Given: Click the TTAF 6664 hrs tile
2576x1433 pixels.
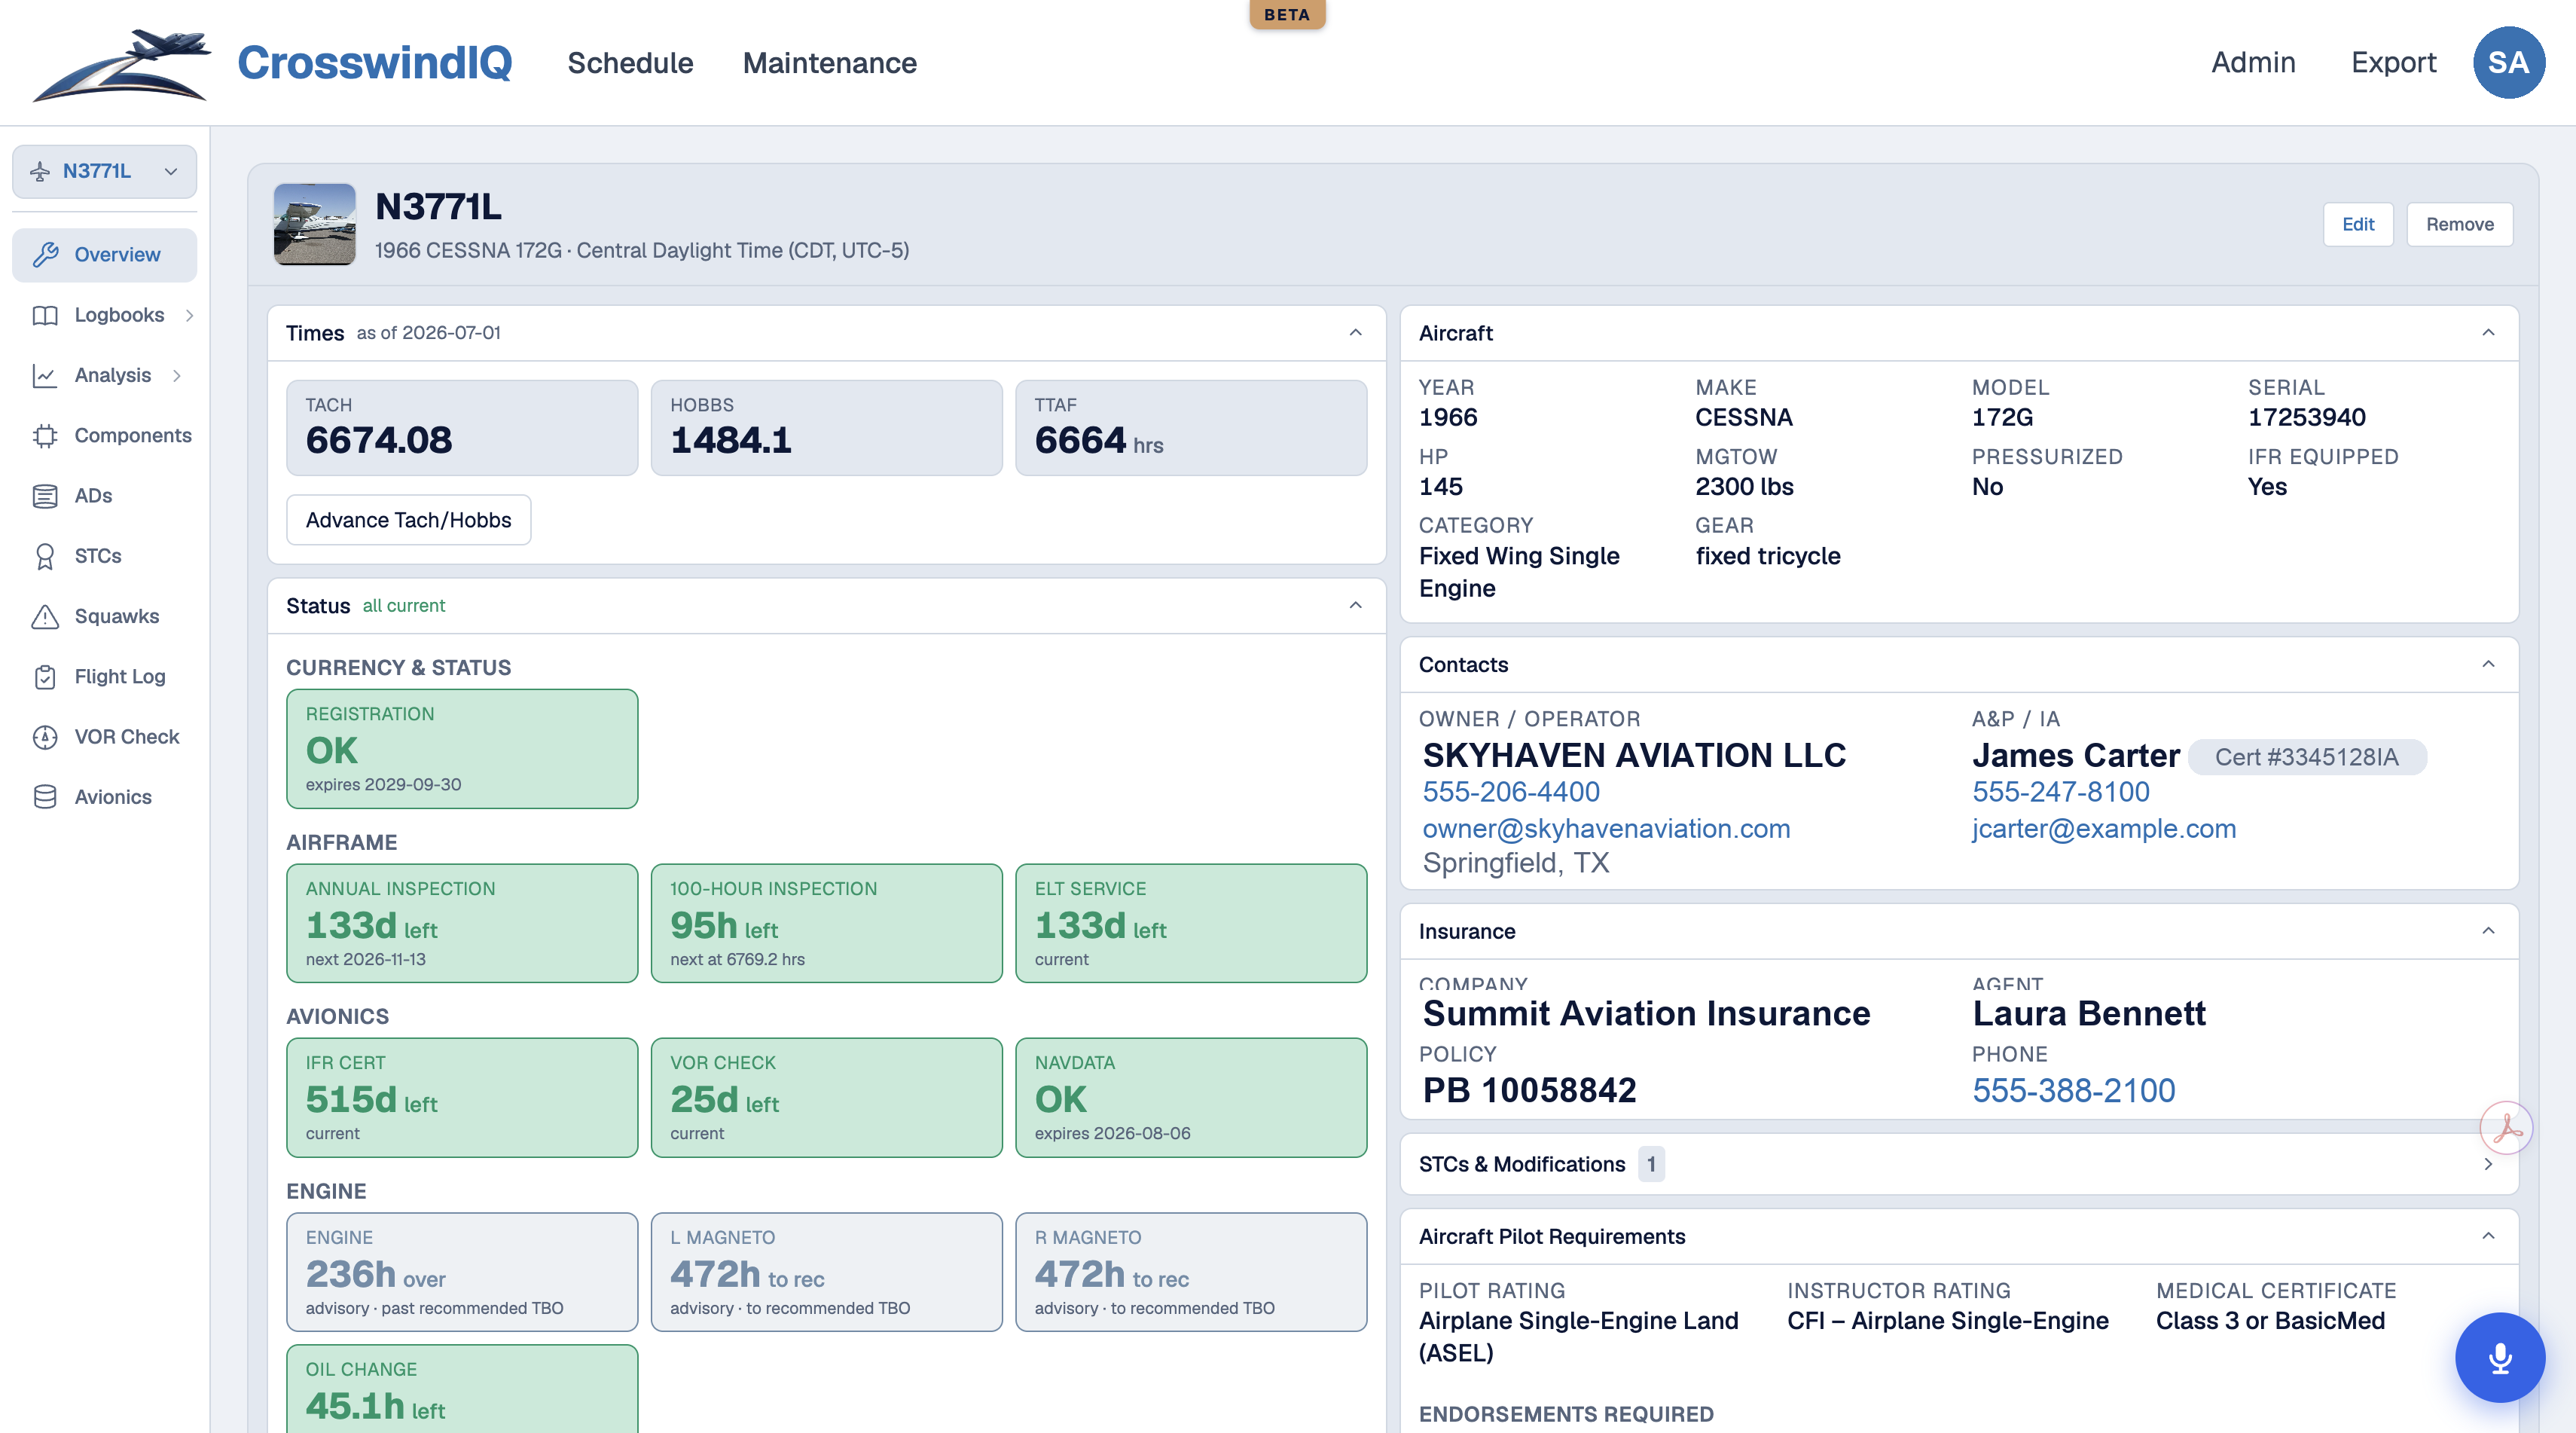Looking at the screenshot, I should point(1191,428).
